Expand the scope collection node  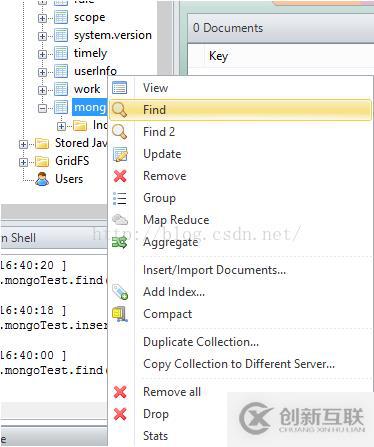[x=42, y=18]
